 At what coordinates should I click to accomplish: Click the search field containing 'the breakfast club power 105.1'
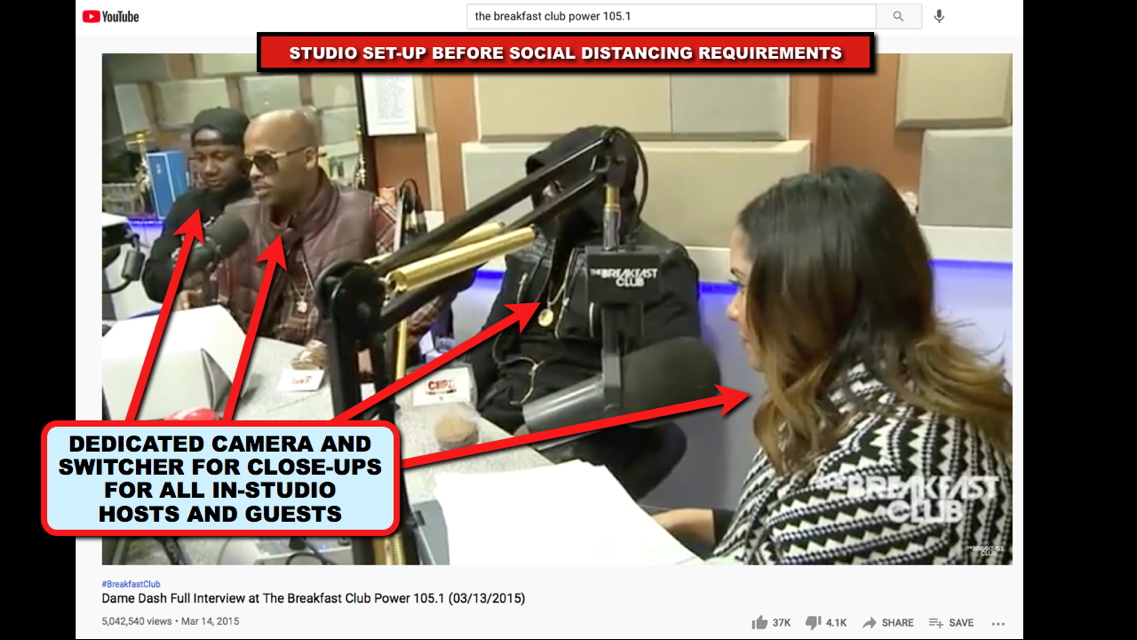click(x=671, y=16)
